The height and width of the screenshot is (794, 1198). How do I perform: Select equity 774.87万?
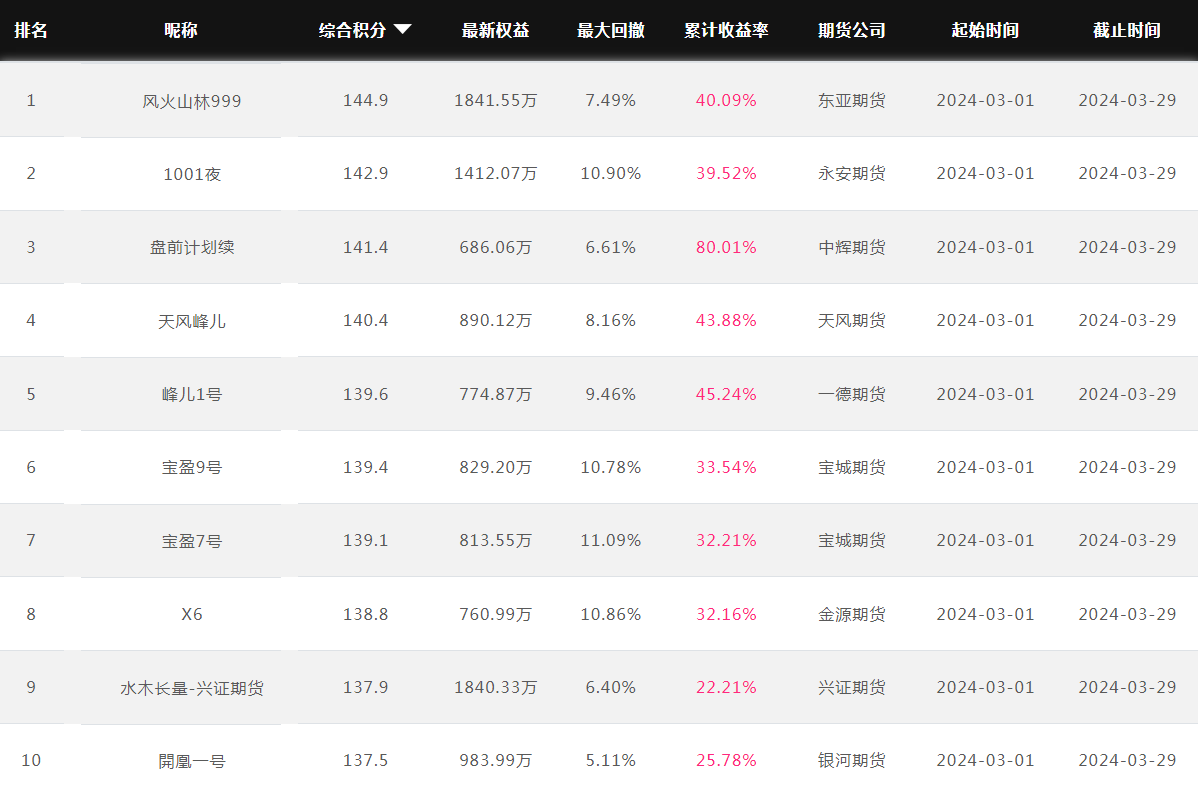tap(495, 394)
